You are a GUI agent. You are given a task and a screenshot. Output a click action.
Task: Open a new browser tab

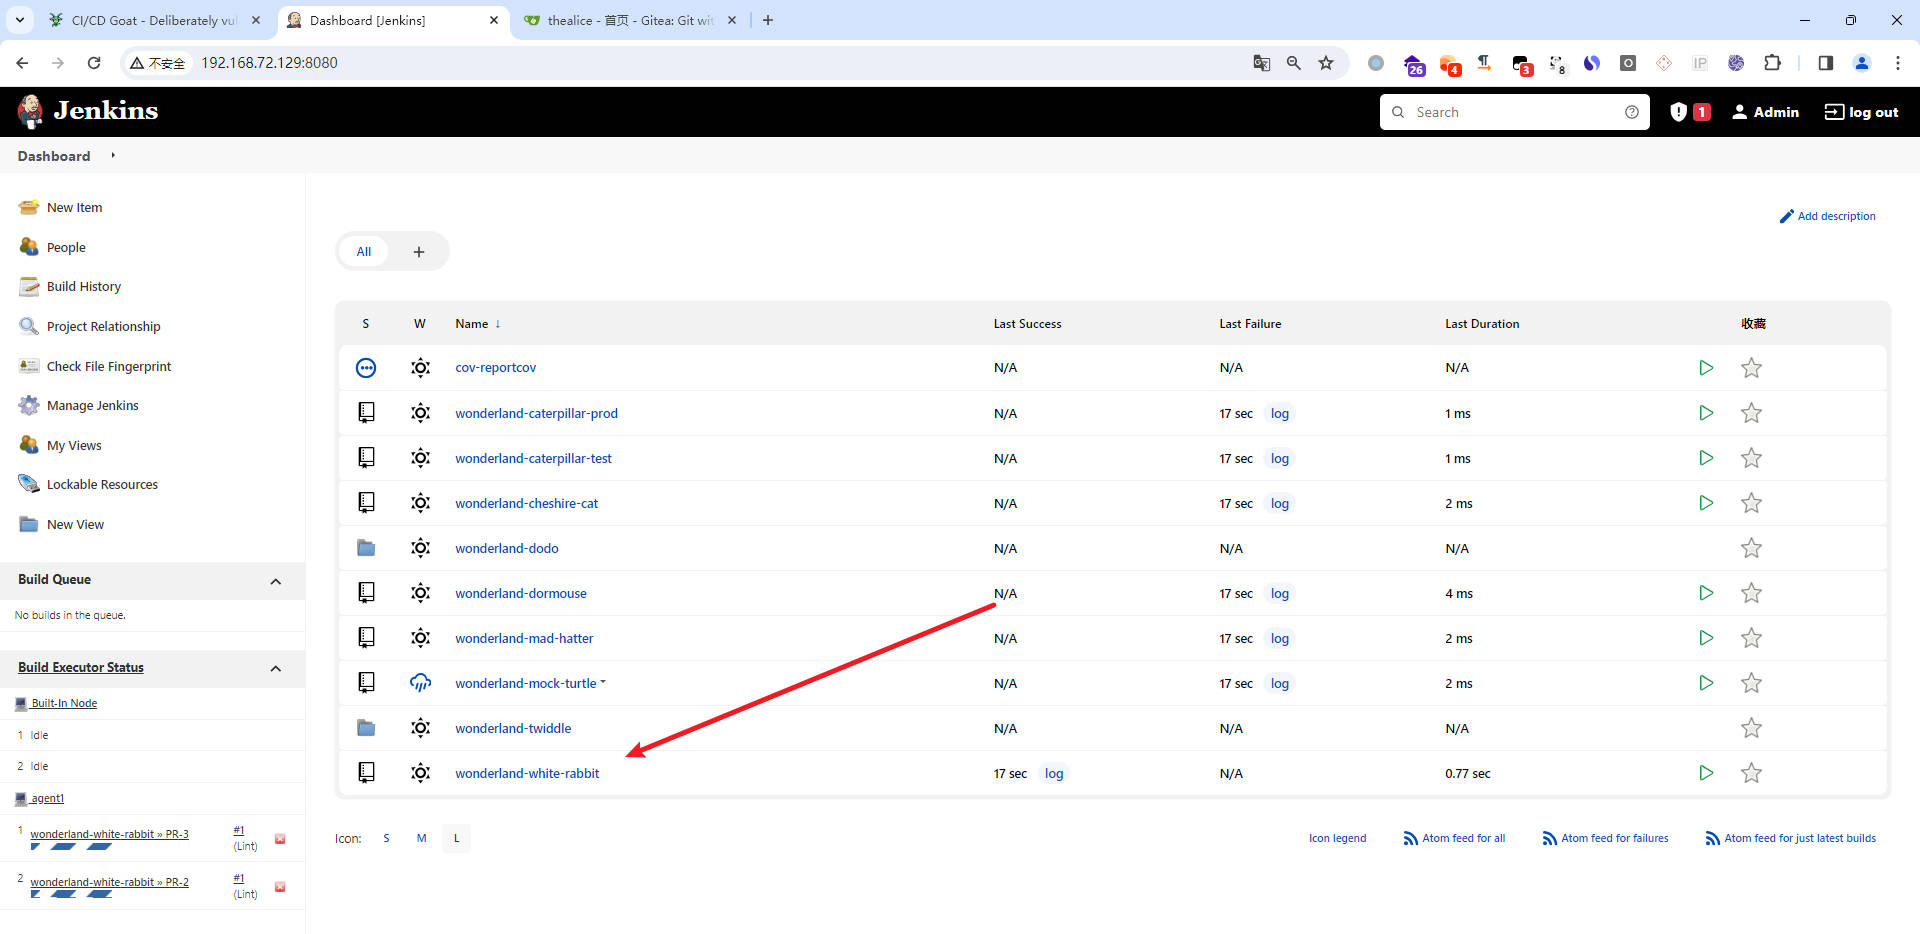[768, 20]
